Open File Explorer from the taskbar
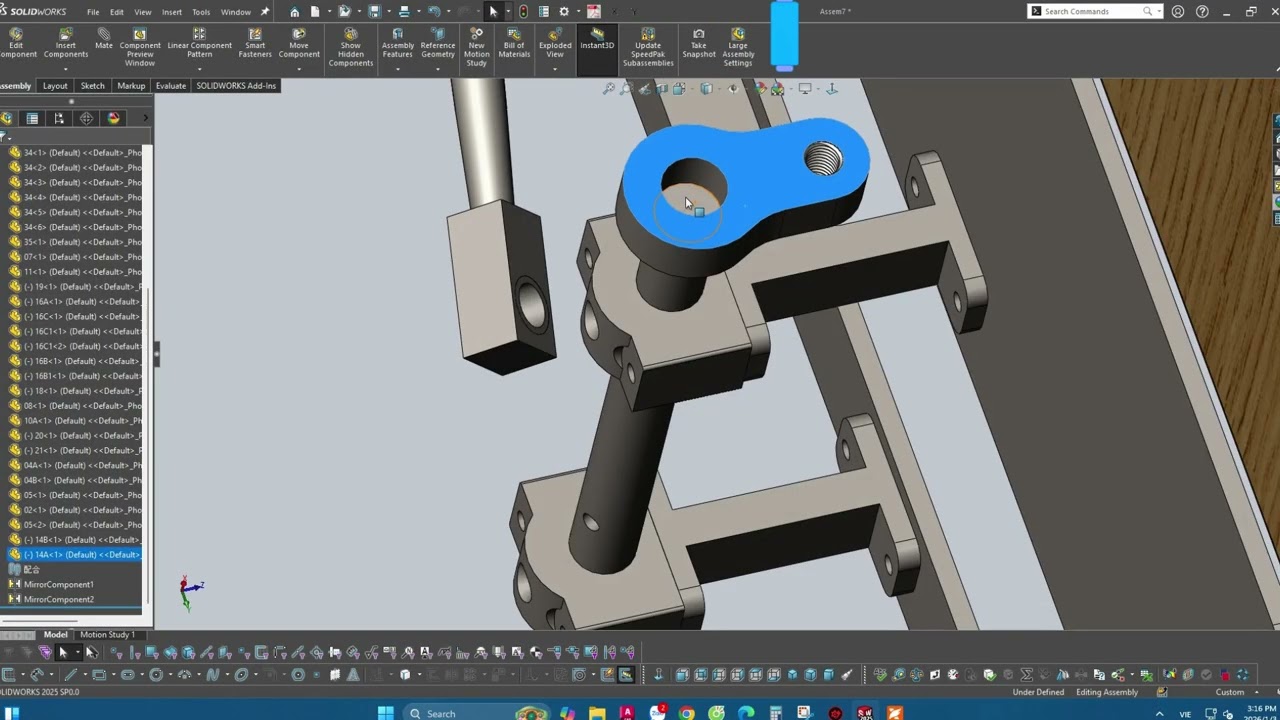Image resolution: width=1280 pixels, height=720 pixels. 597,713
